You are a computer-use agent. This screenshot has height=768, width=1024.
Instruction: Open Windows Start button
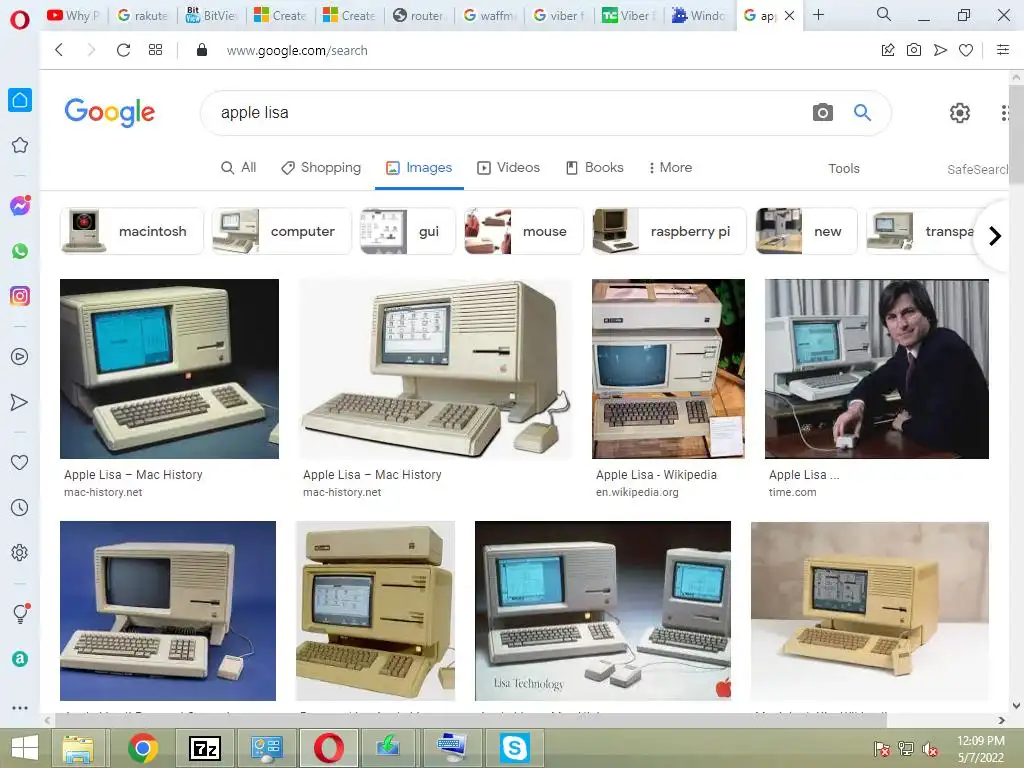pos(25,748)
